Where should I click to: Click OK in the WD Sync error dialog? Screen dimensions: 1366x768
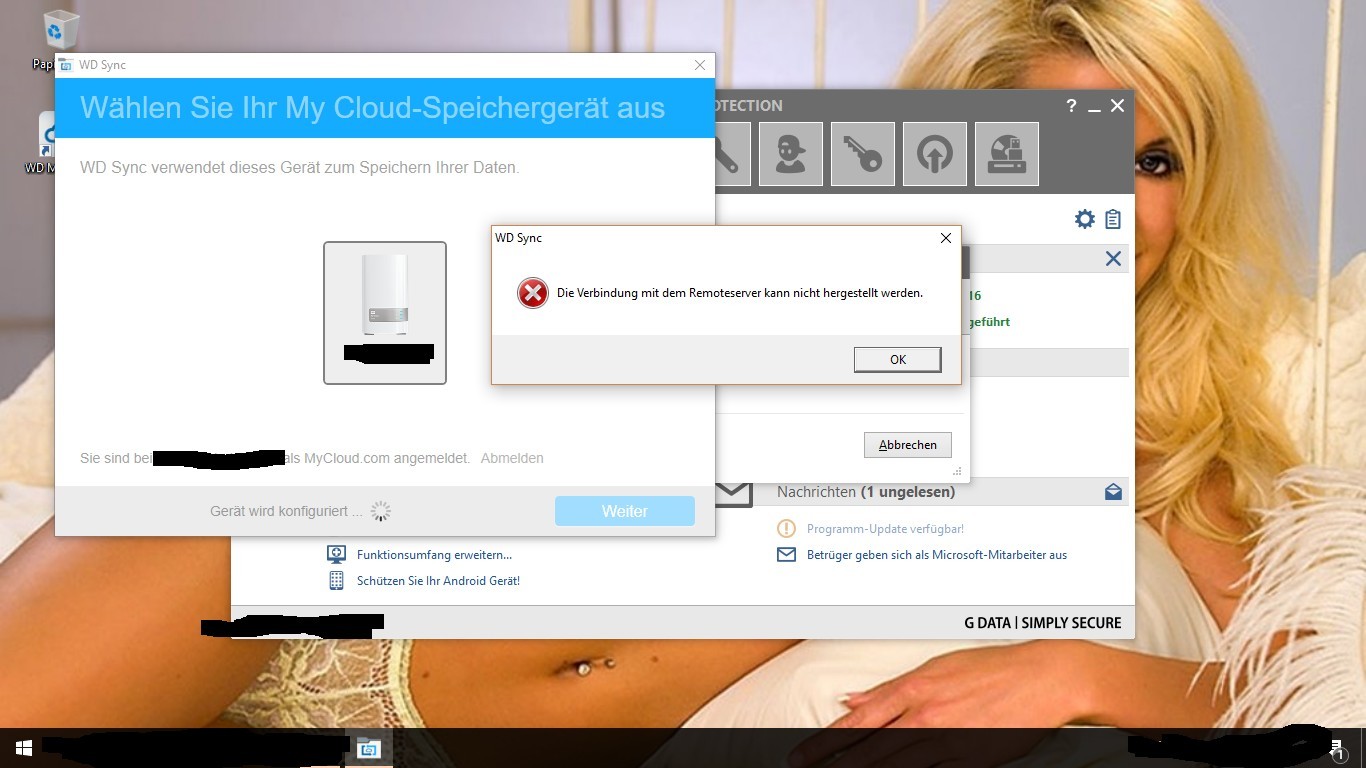point(897,360)
